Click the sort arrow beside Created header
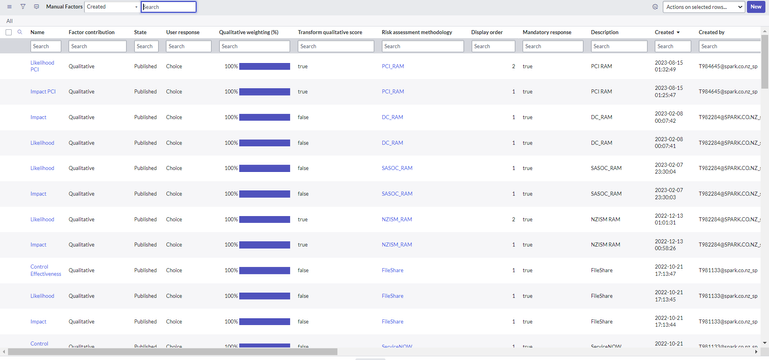 point(678,32)
